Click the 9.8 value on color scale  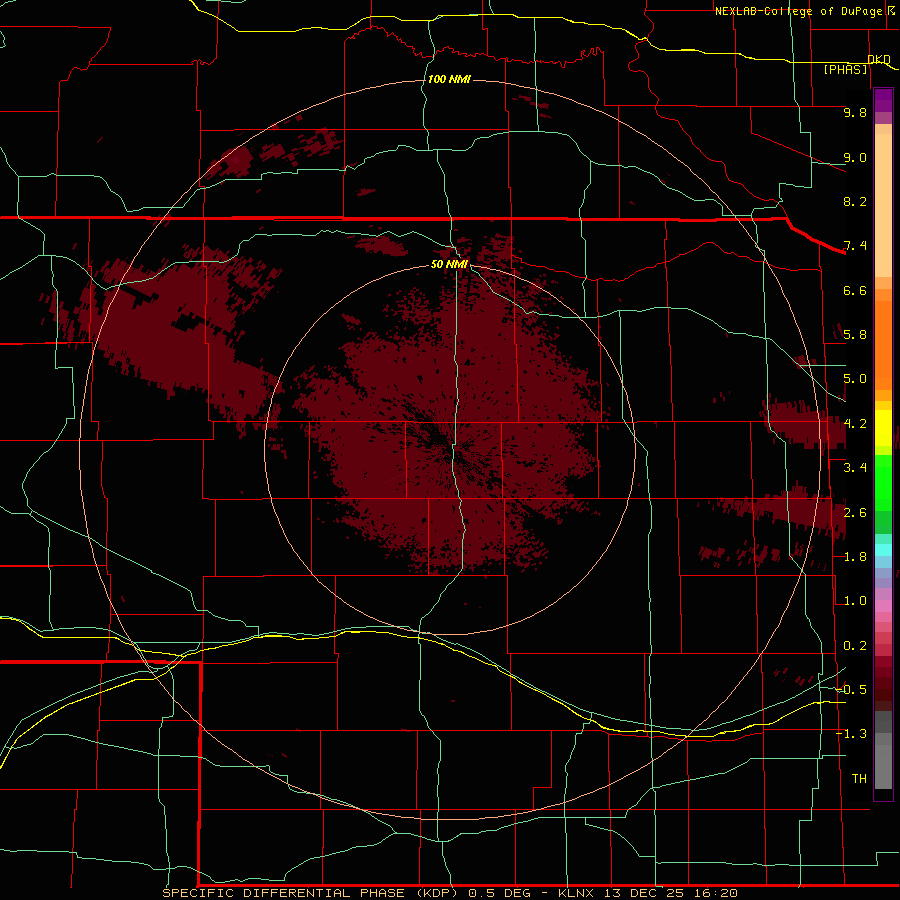pos(855,112)
